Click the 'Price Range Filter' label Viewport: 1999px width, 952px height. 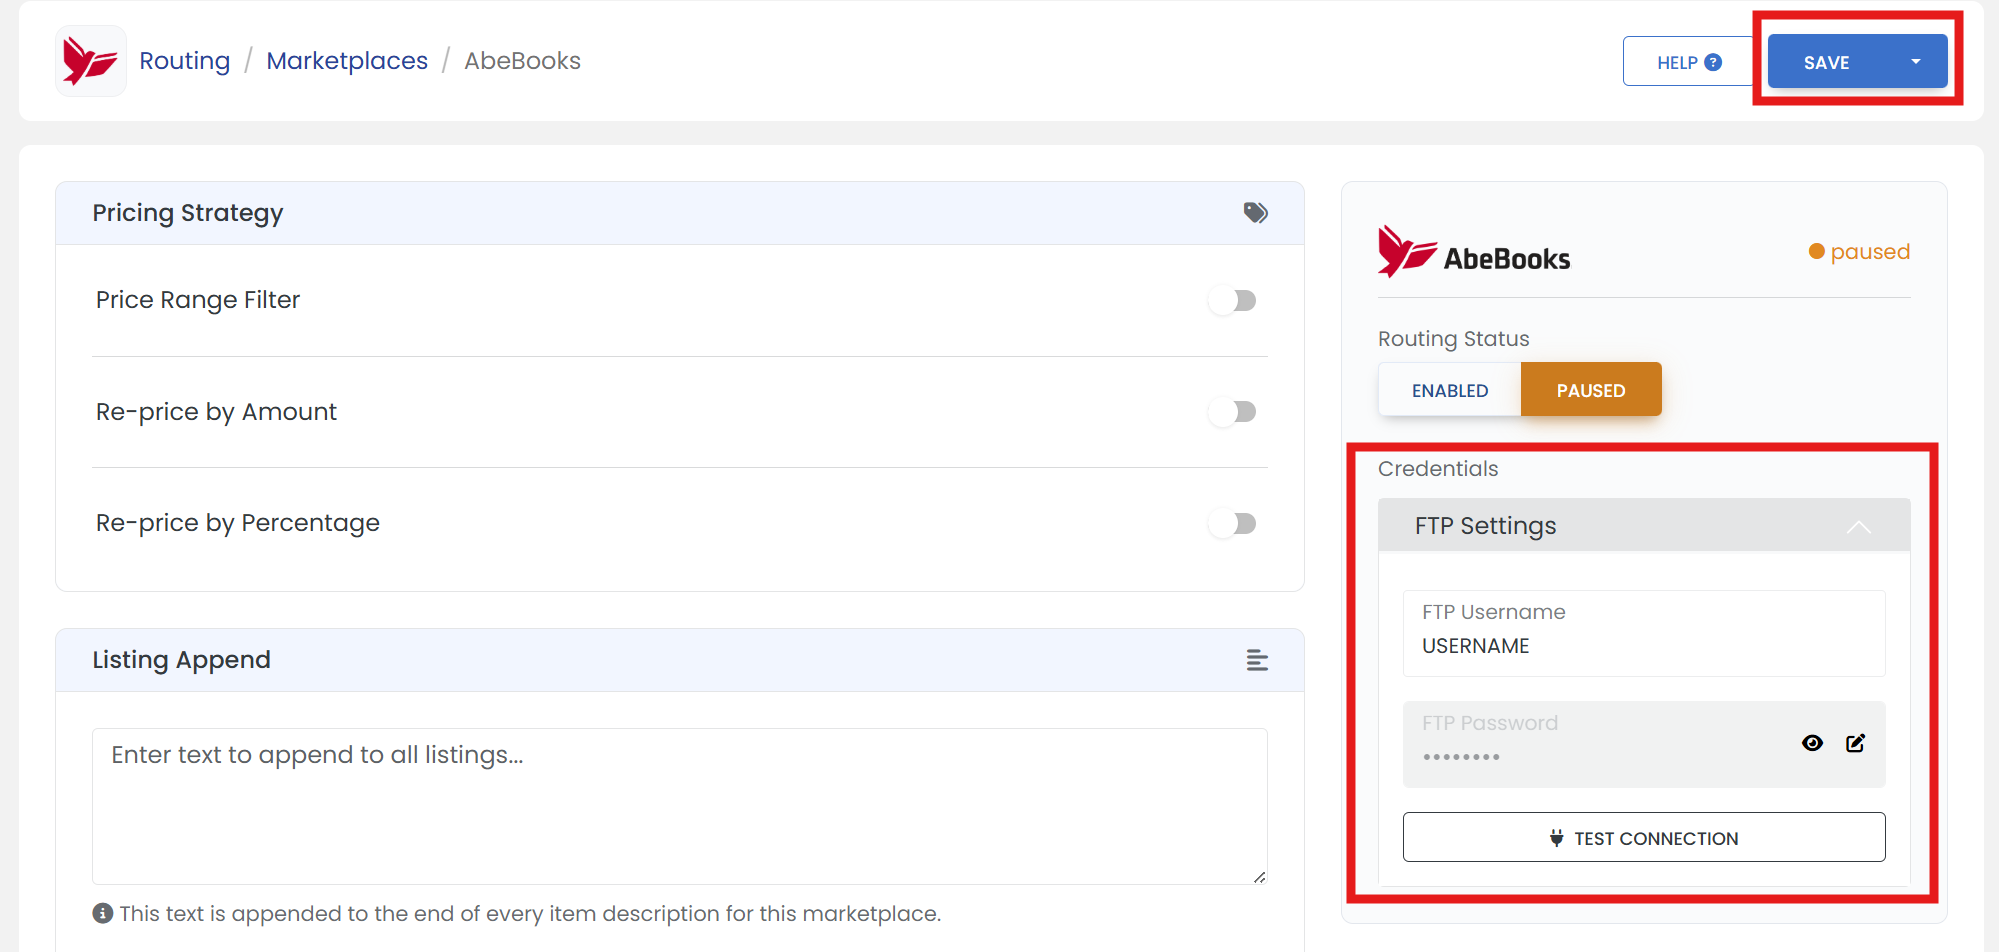[198, 300]
